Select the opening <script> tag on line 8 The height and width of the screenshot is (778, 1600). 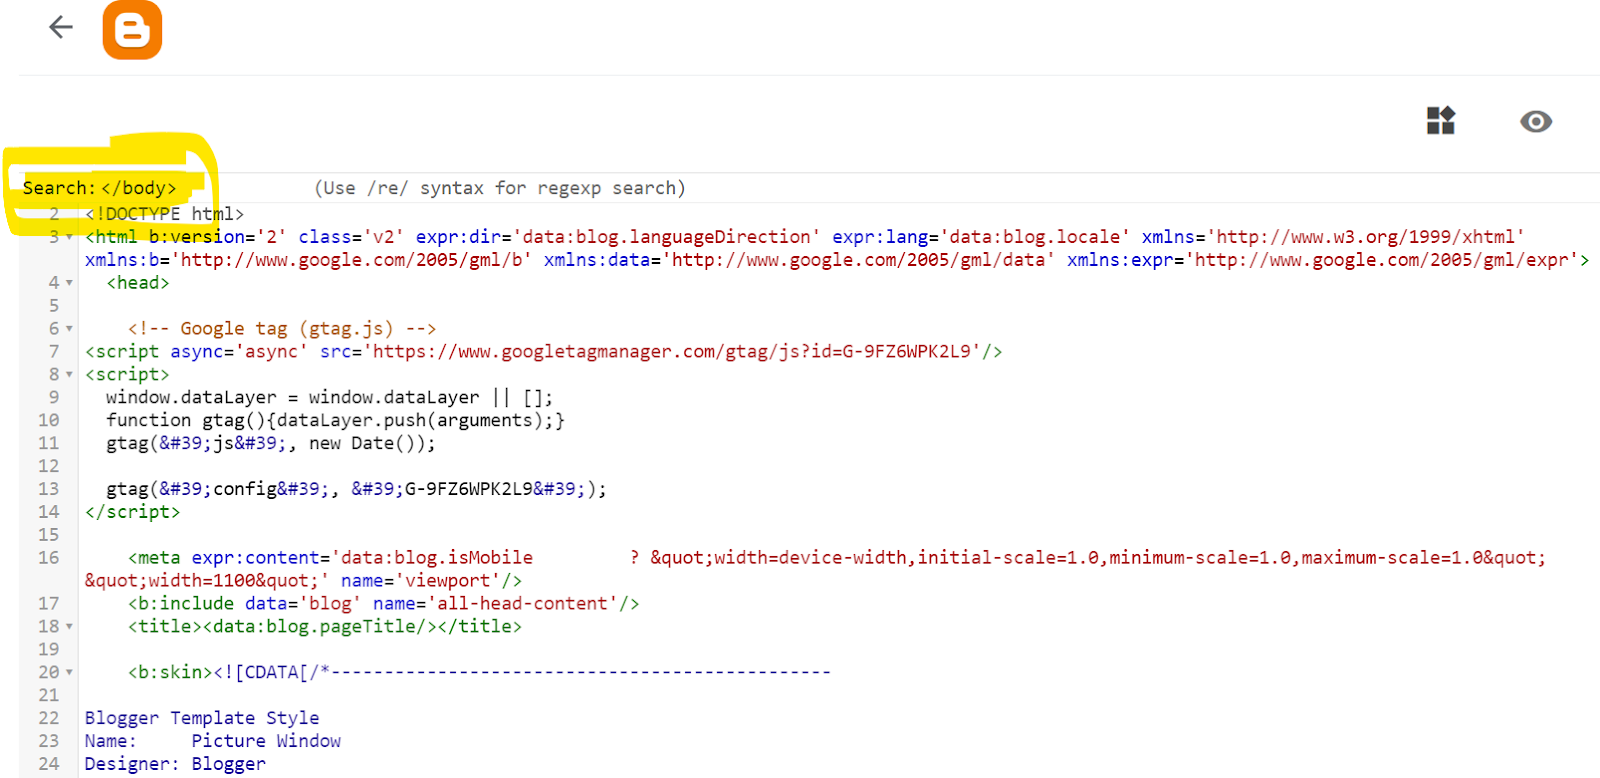[127, 375]
